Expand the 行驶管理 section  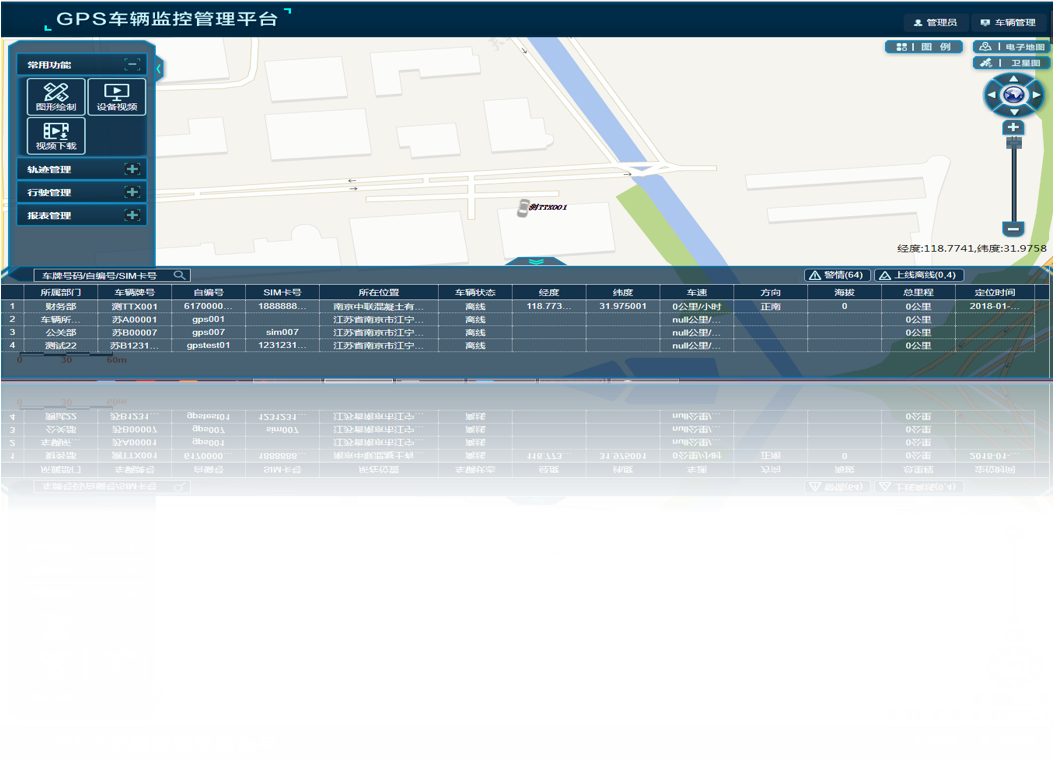[x=132, y=192]
